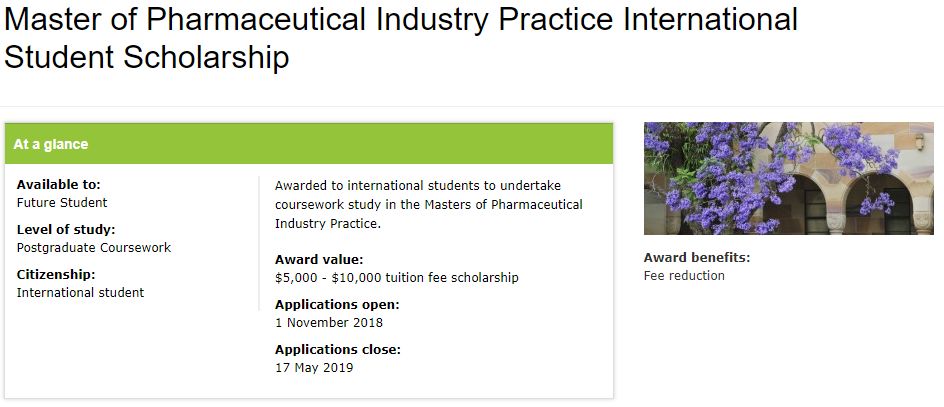Select the "At a glance" green header
The image size is (944, 407).
click(309, 144)
